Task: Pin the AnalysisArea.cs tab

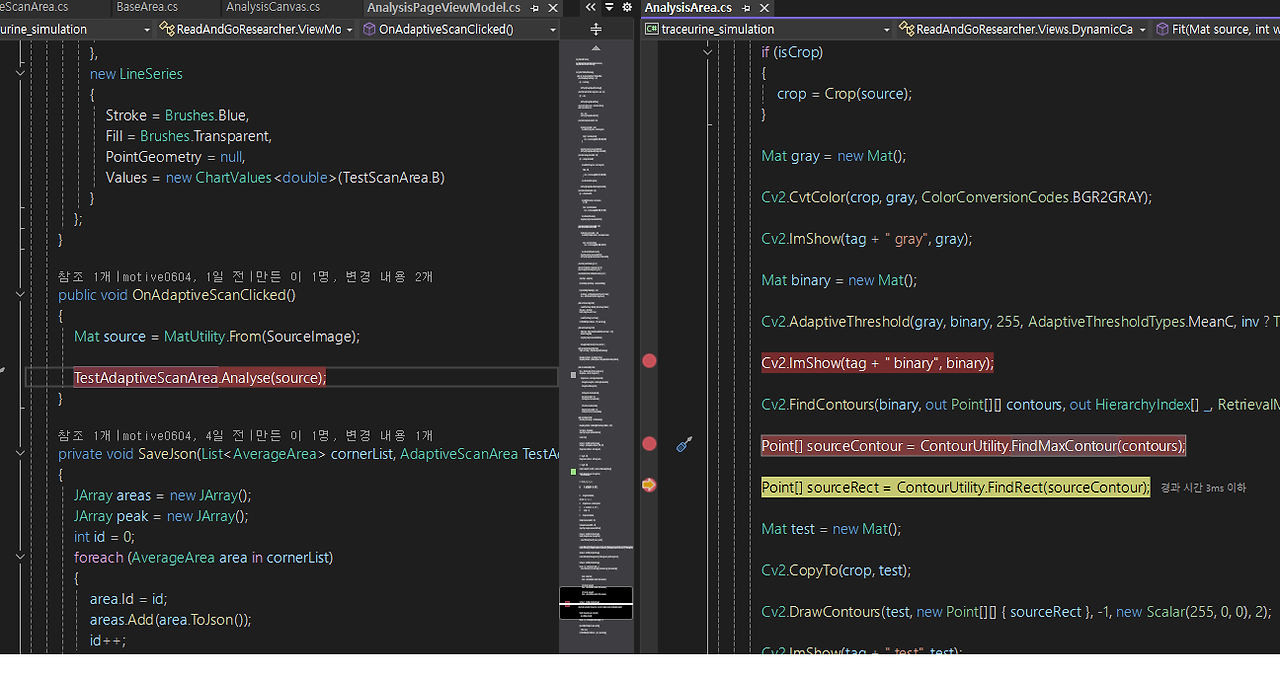Action: pos(746,8)
